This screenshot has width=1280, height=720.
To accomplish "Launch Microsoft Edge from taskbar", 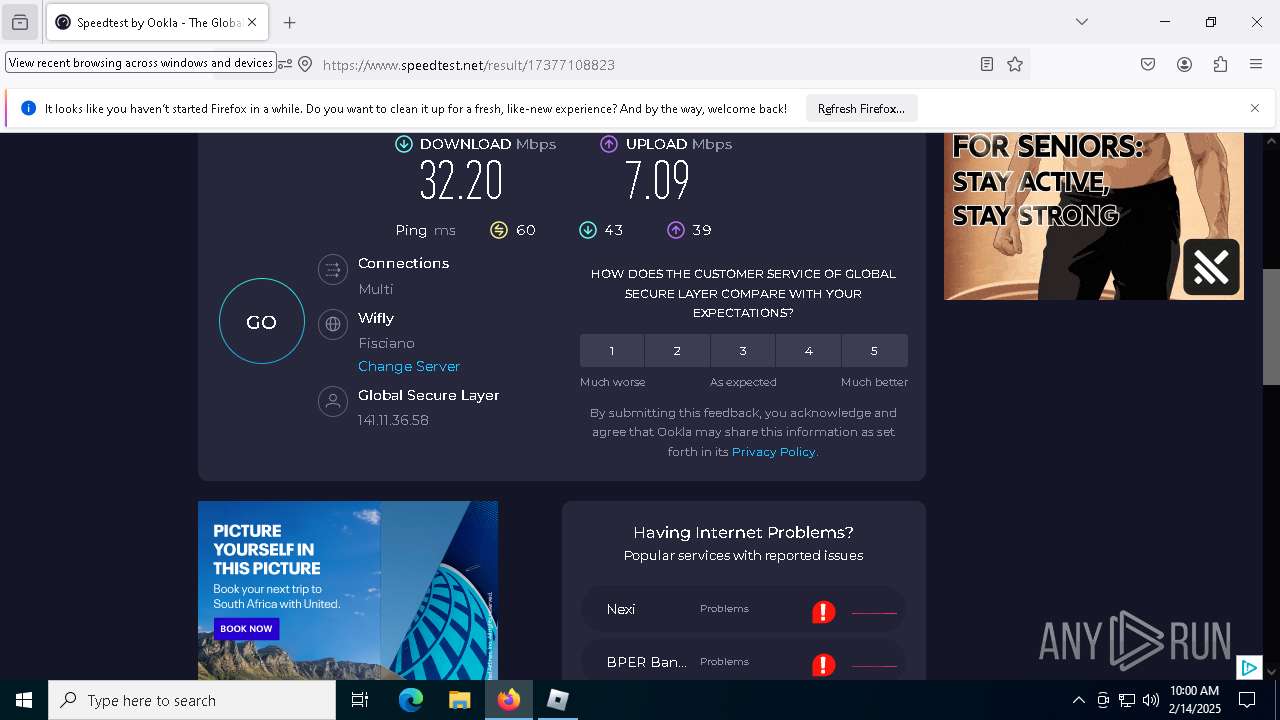I will (411, 700).
